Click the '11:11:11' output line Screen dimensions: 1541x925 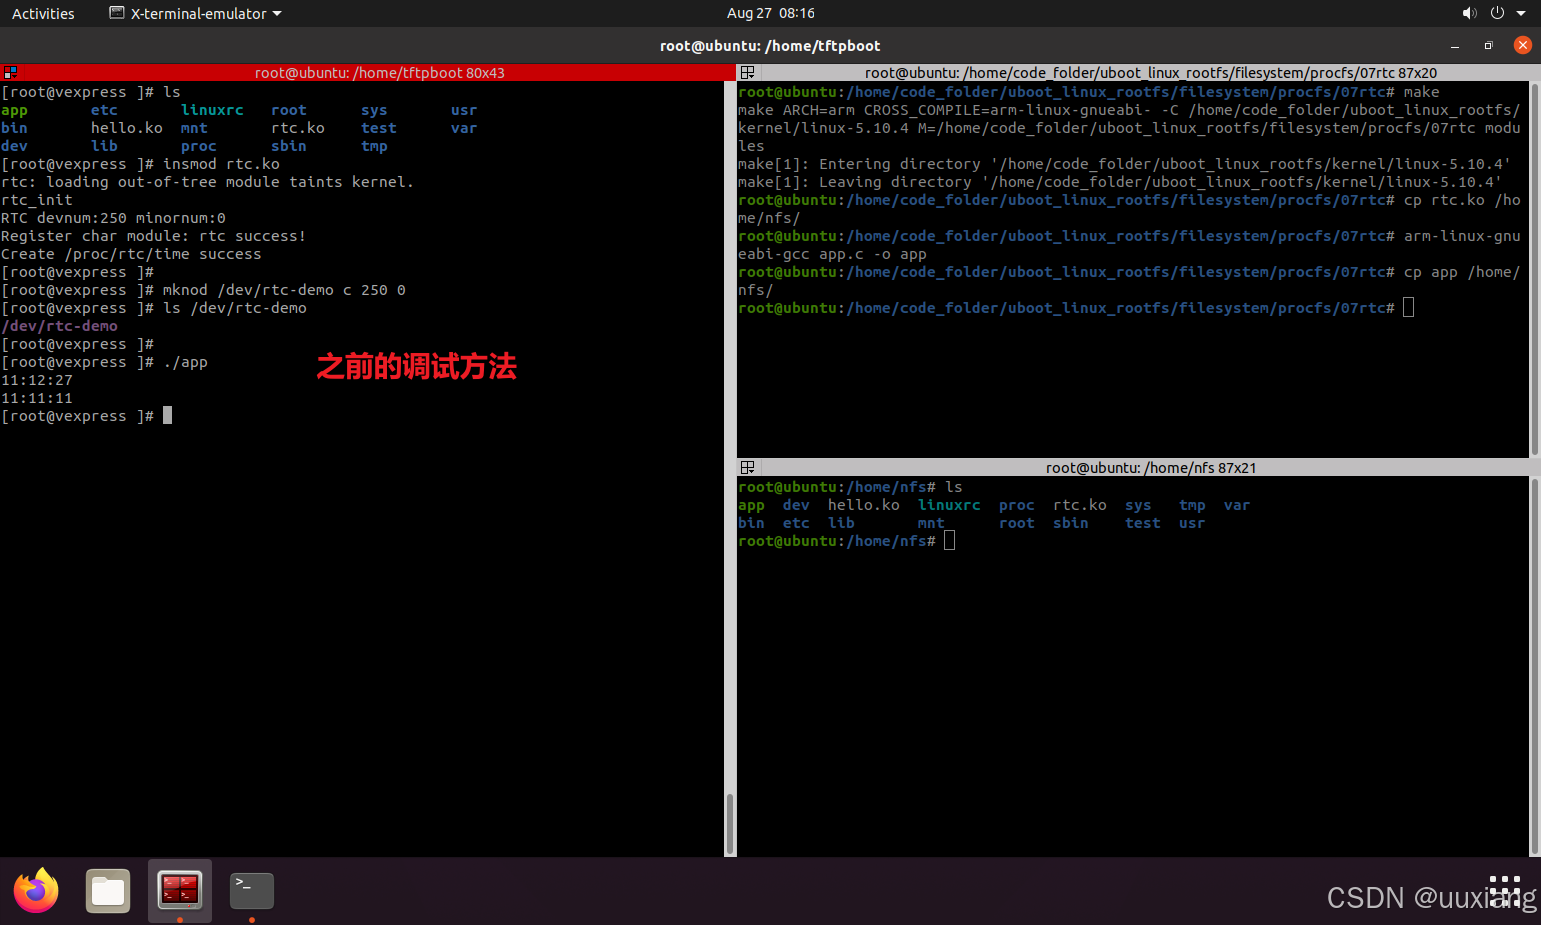click(37, 398)
